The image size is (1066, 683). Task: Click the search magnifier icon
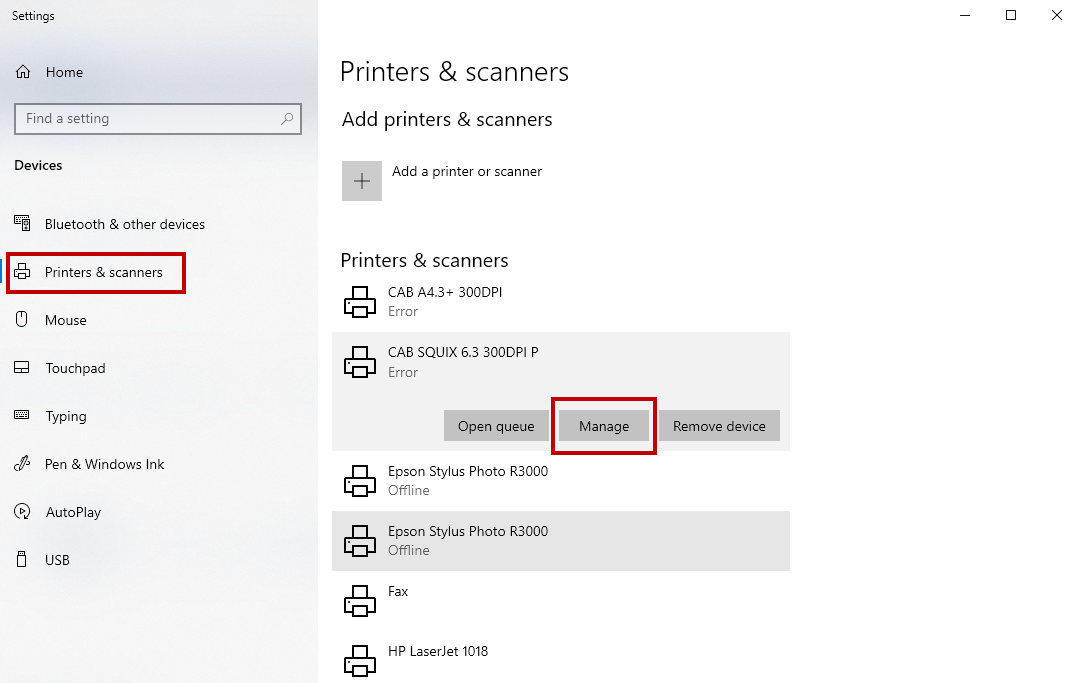(287, 119)
